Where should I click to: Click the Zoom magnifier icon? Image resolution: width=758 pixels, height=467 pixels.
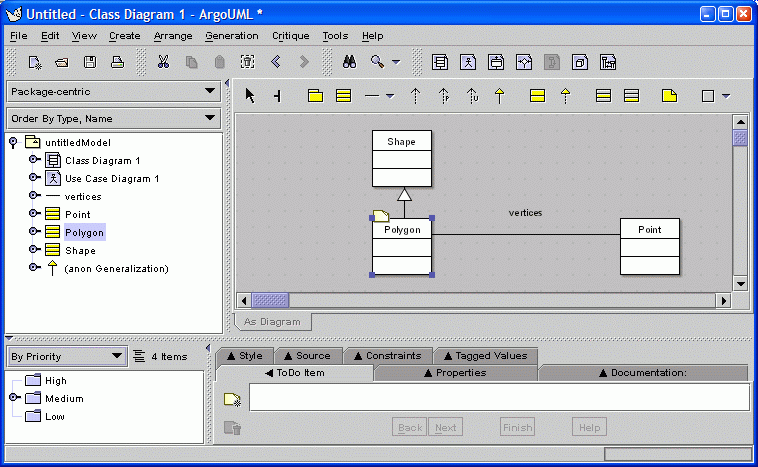point(377,62)
